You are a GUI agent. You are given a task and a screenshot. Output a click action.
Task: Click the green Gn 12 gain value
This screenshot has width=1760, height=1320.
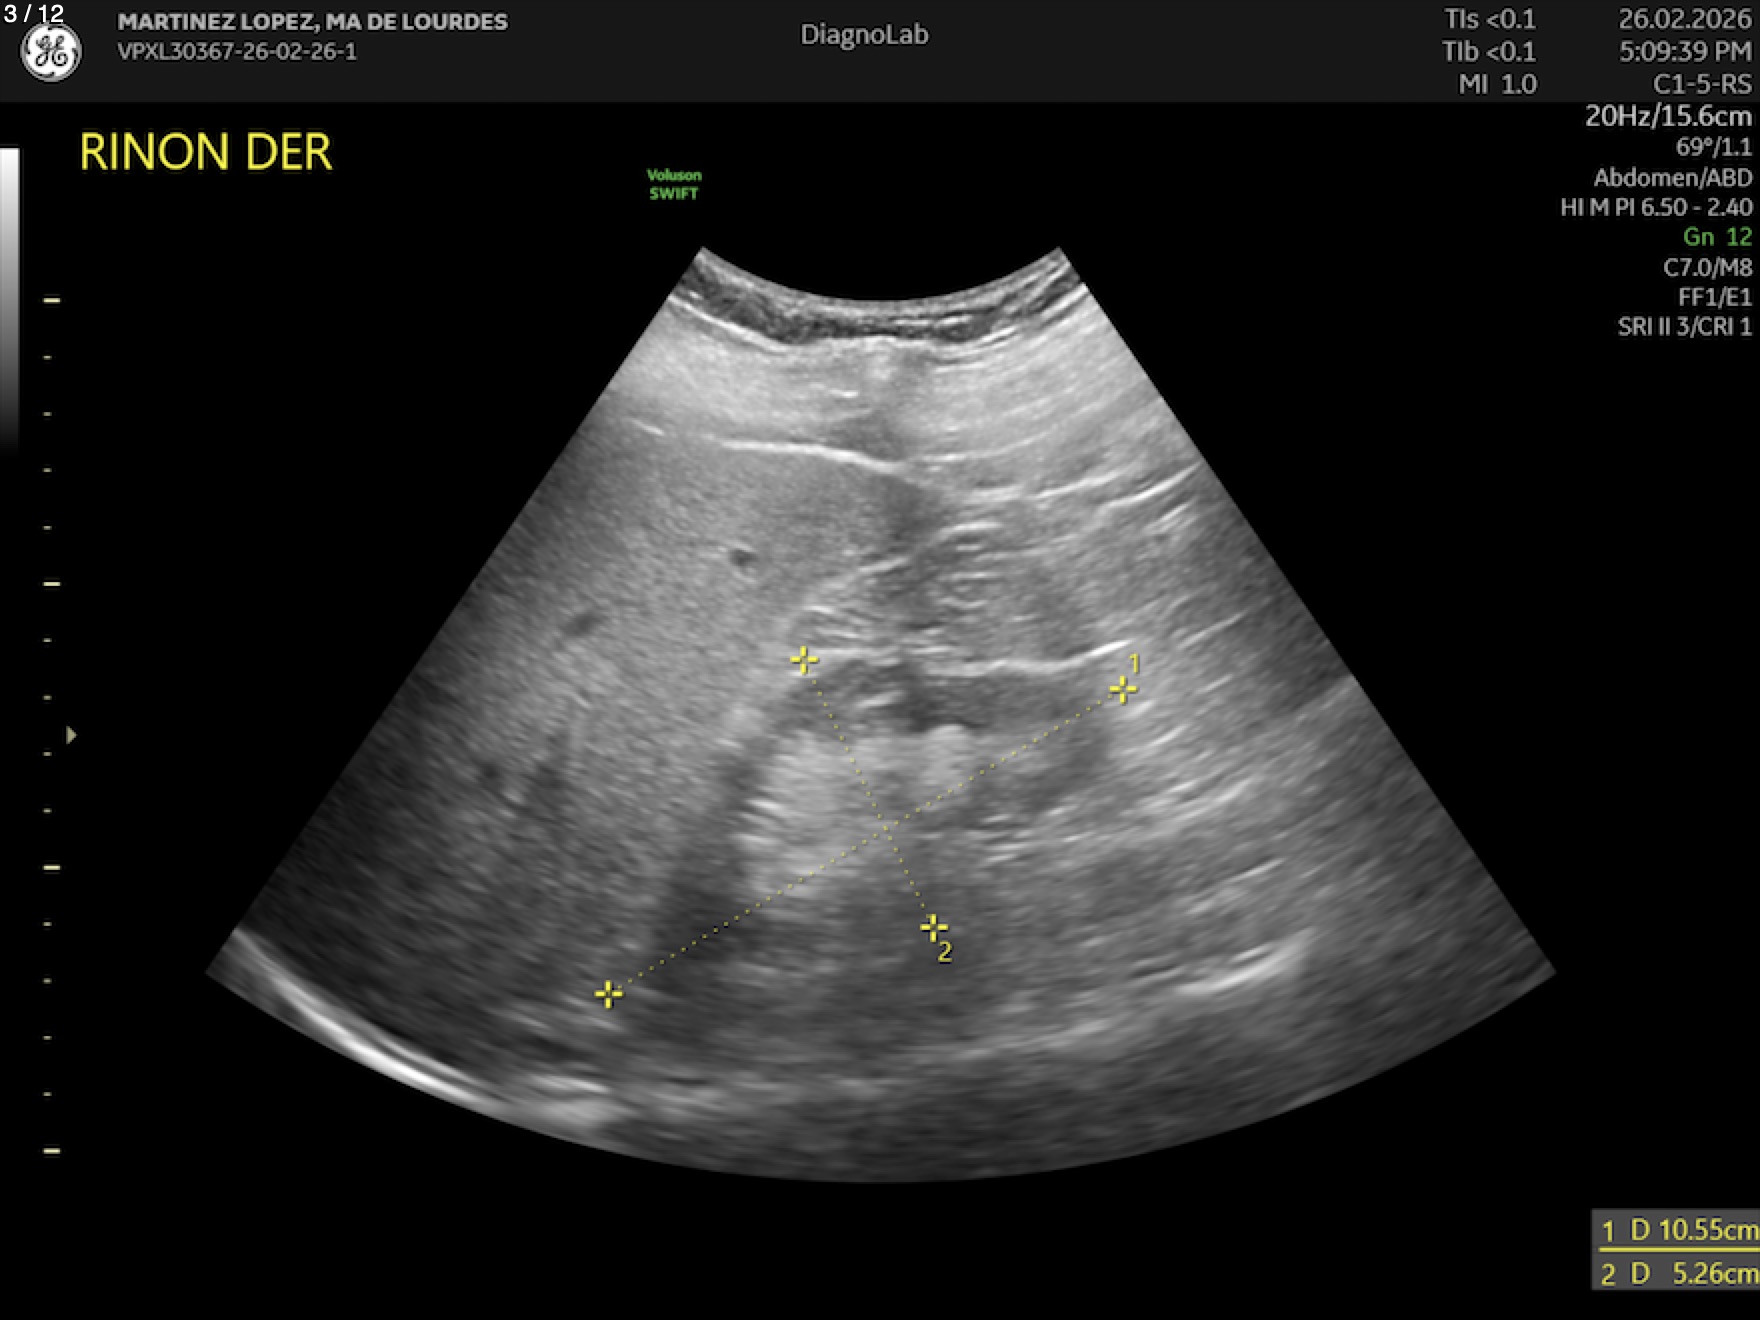1716,237
